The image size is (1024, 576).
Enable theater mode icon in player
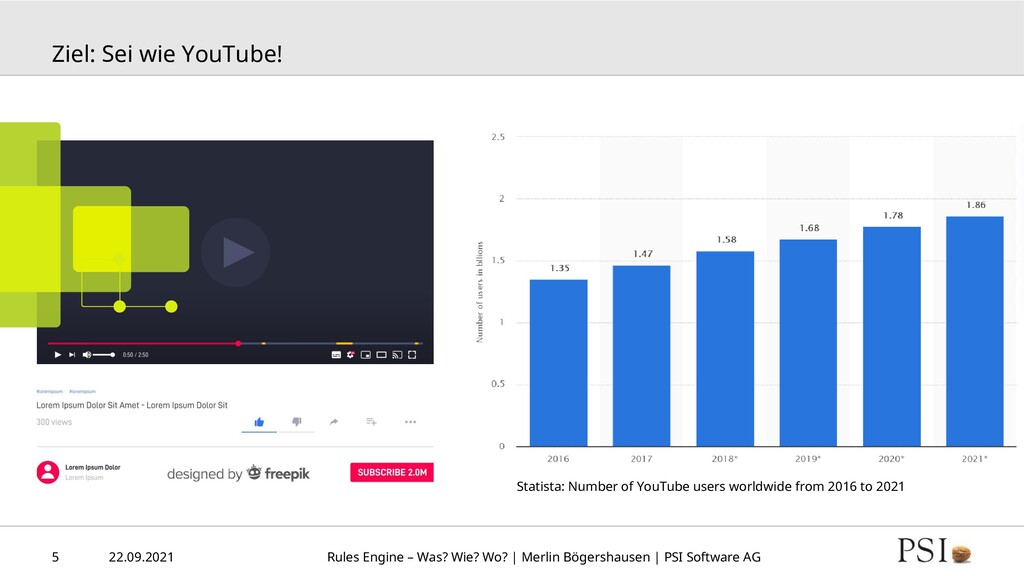[381, 355]
